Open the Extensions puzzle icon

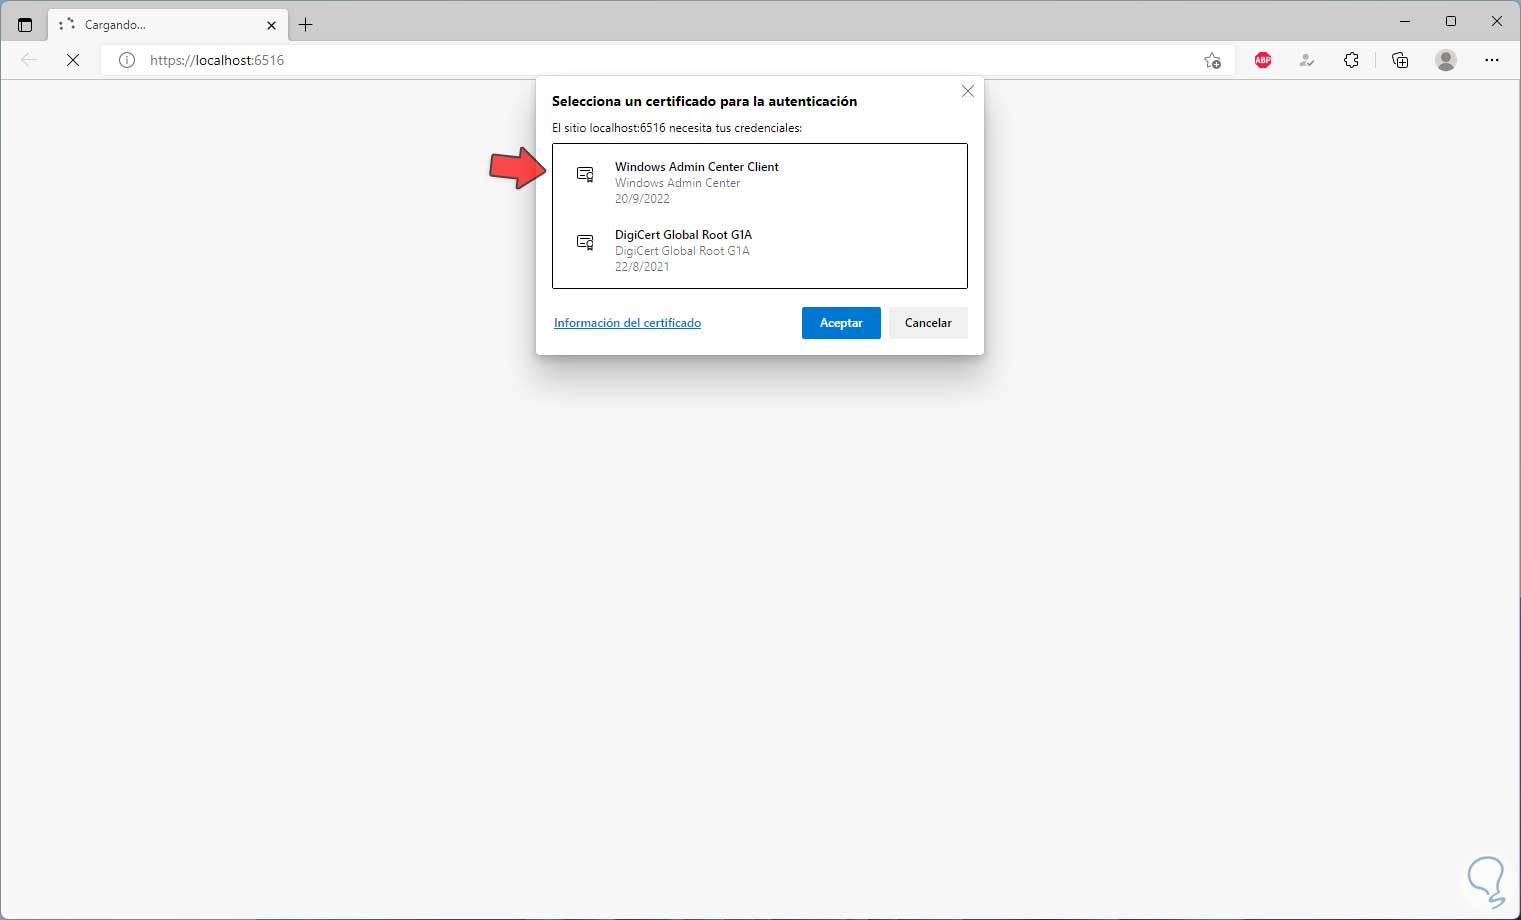point(1351,60)
